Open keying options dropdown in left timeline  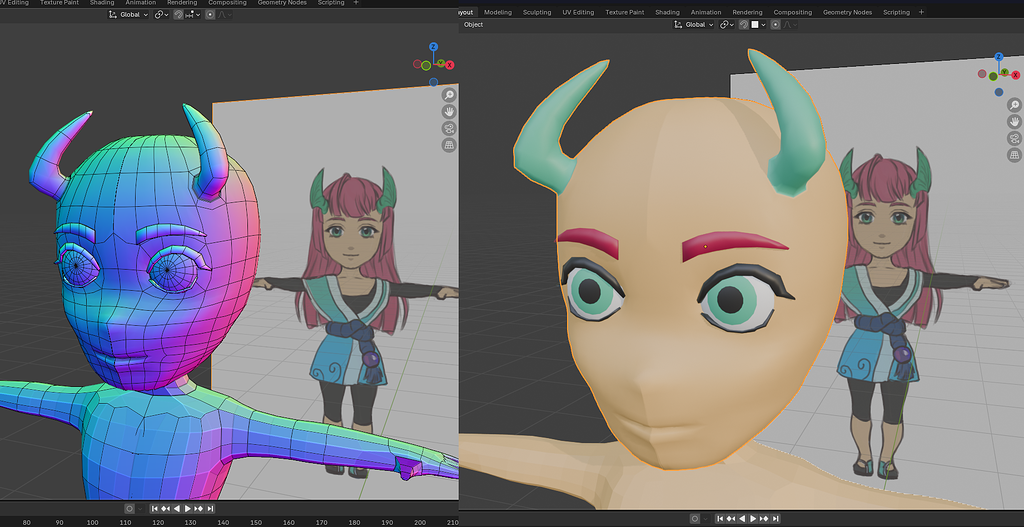(140, 509)
